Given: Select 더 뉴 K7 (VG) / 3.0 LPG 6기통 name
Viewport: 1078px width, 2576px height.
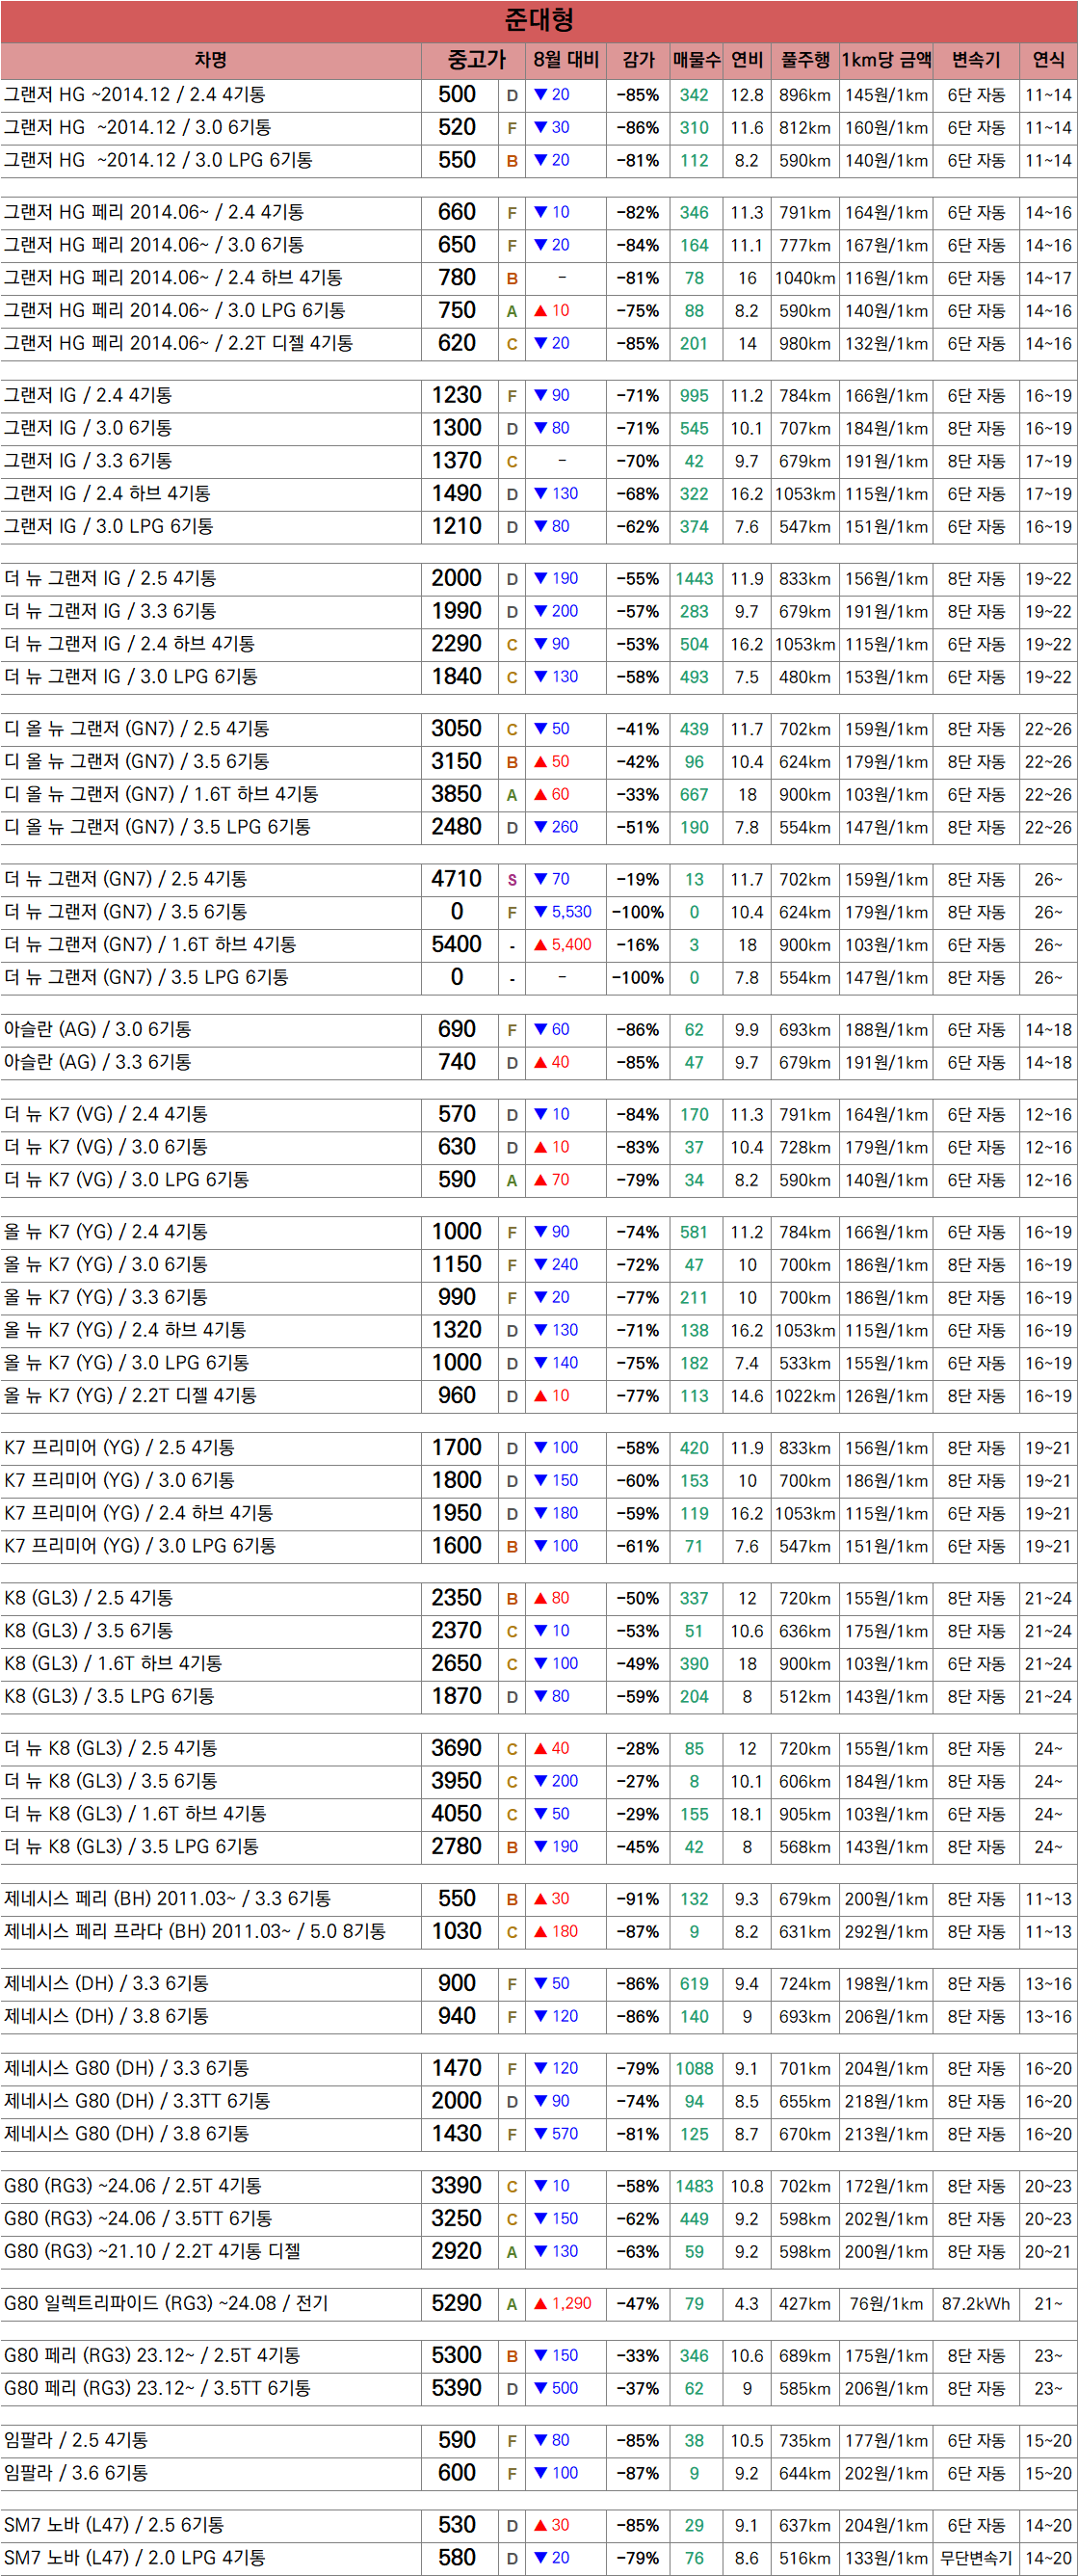Looking at the screenshot, I should pyautogui.click(x=127, y=1180).
